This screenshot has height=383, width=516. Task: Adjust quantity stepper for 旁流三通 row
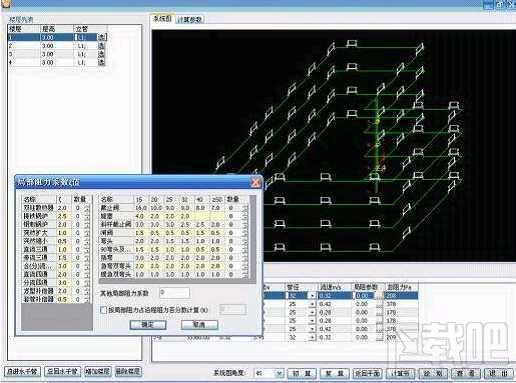point(88,258)
